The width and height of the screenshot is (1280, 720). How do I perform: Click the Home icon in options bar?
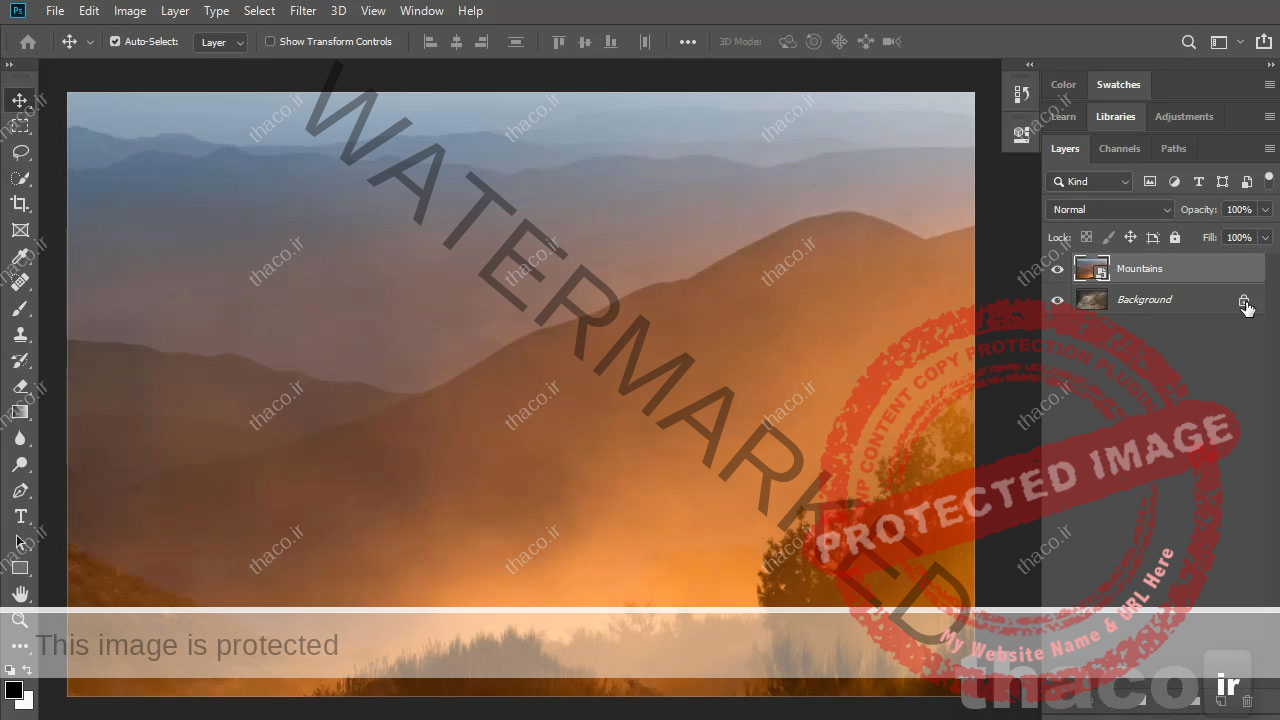(28, 42)
